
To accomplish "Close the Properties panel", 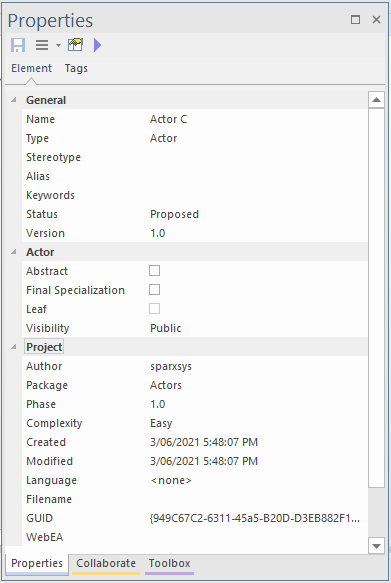I will [376, 19].
